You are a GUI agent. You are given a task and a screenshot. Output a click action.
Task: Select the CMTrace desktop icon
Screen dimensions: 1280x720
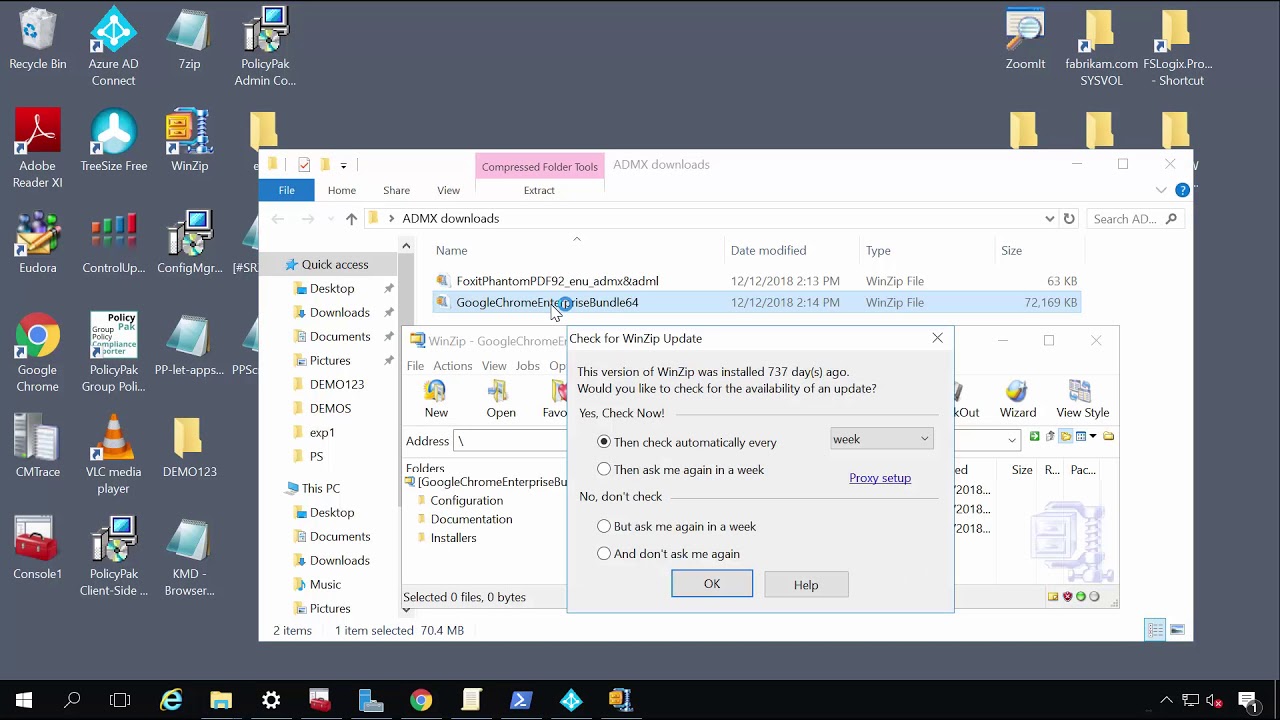pos(38,446)
